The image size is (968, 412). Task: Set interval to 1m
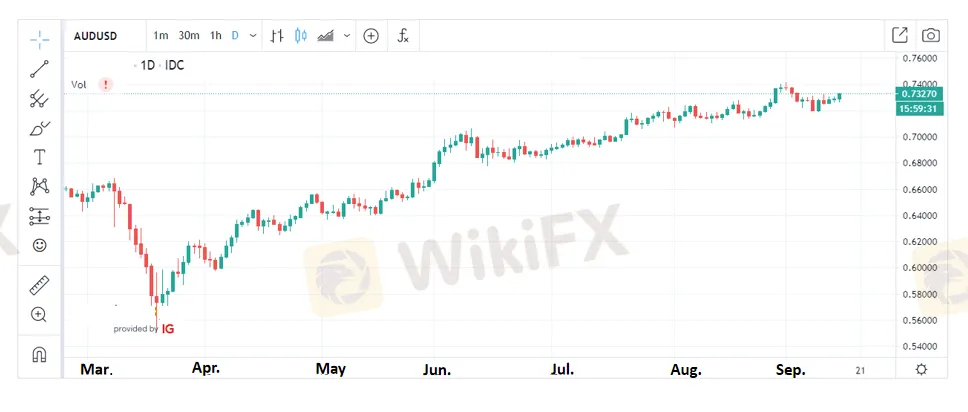[160, 36]
